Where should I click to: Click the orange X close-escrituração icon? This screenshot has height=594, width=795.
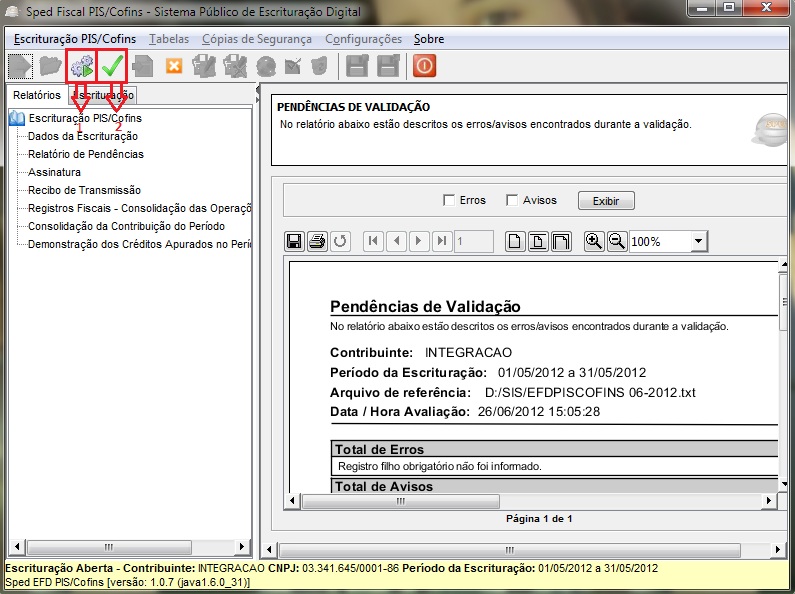point(174,67)
